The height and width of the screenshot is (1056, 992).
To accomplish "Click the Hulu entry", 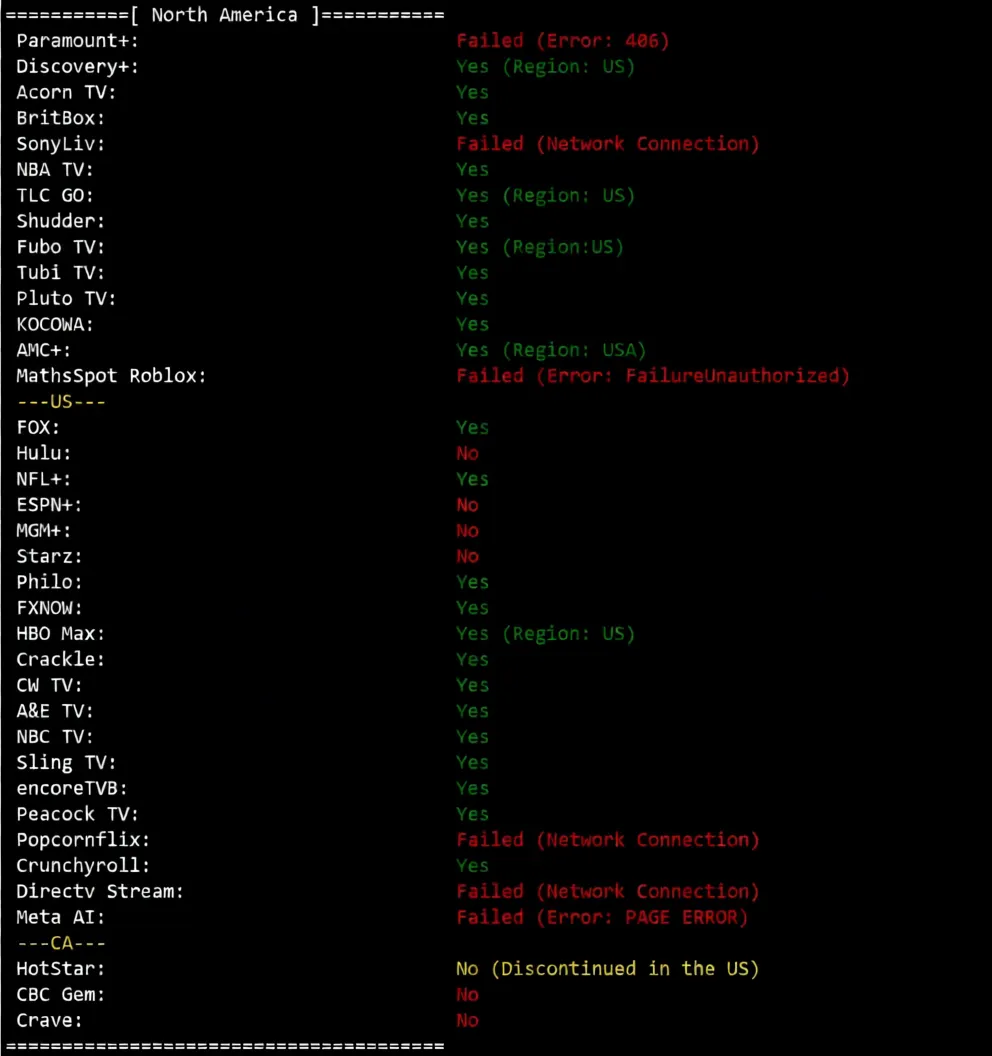I will 43,453.
